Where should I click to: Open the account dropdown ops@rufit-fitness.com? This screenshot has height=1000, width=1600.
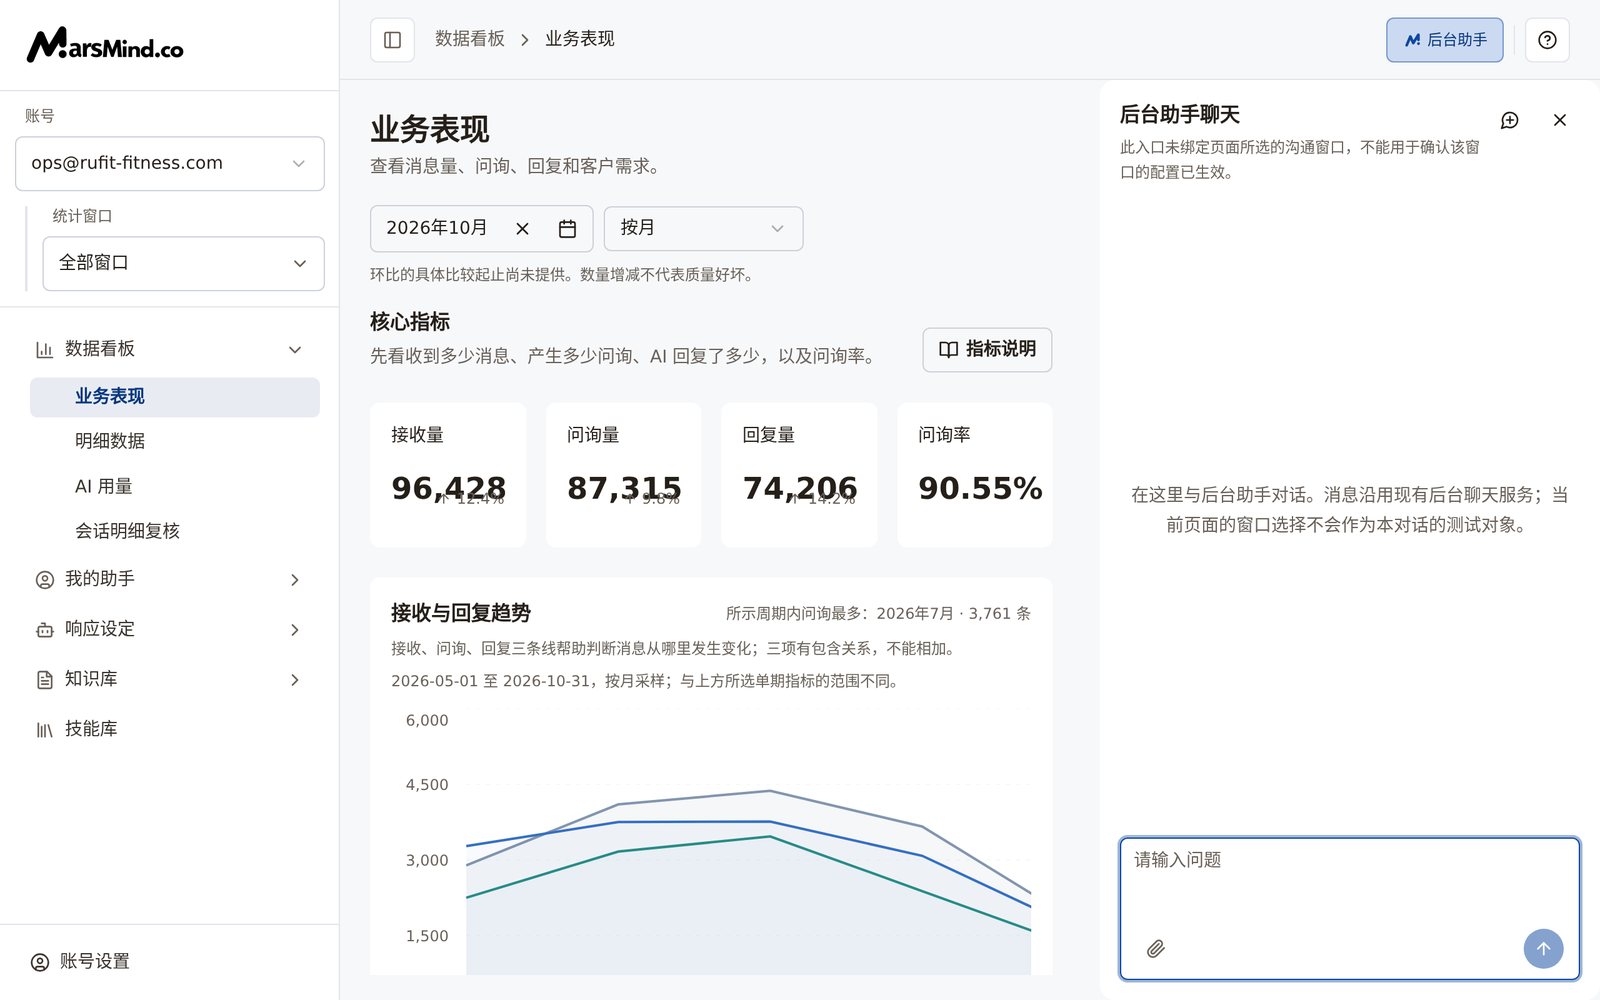(x=170, y=163)
